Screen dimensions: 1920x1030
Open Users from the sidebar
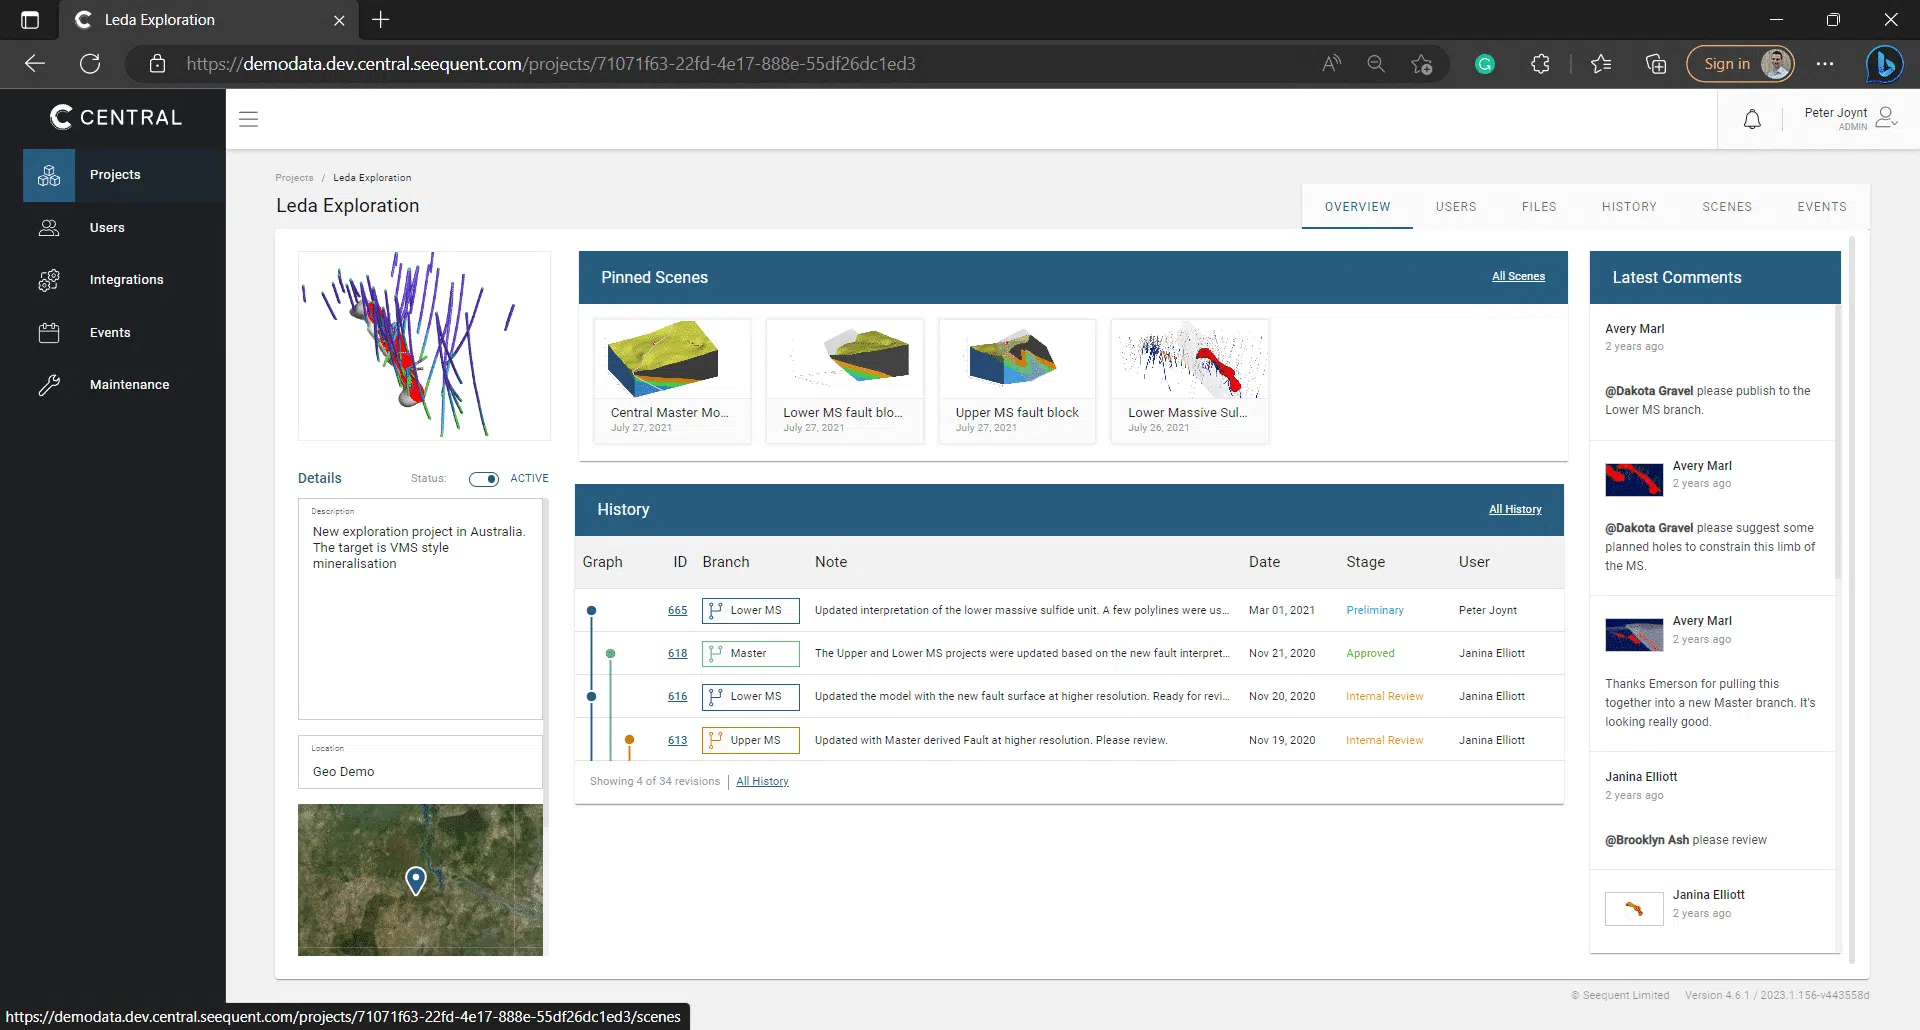tap(107, 228)
